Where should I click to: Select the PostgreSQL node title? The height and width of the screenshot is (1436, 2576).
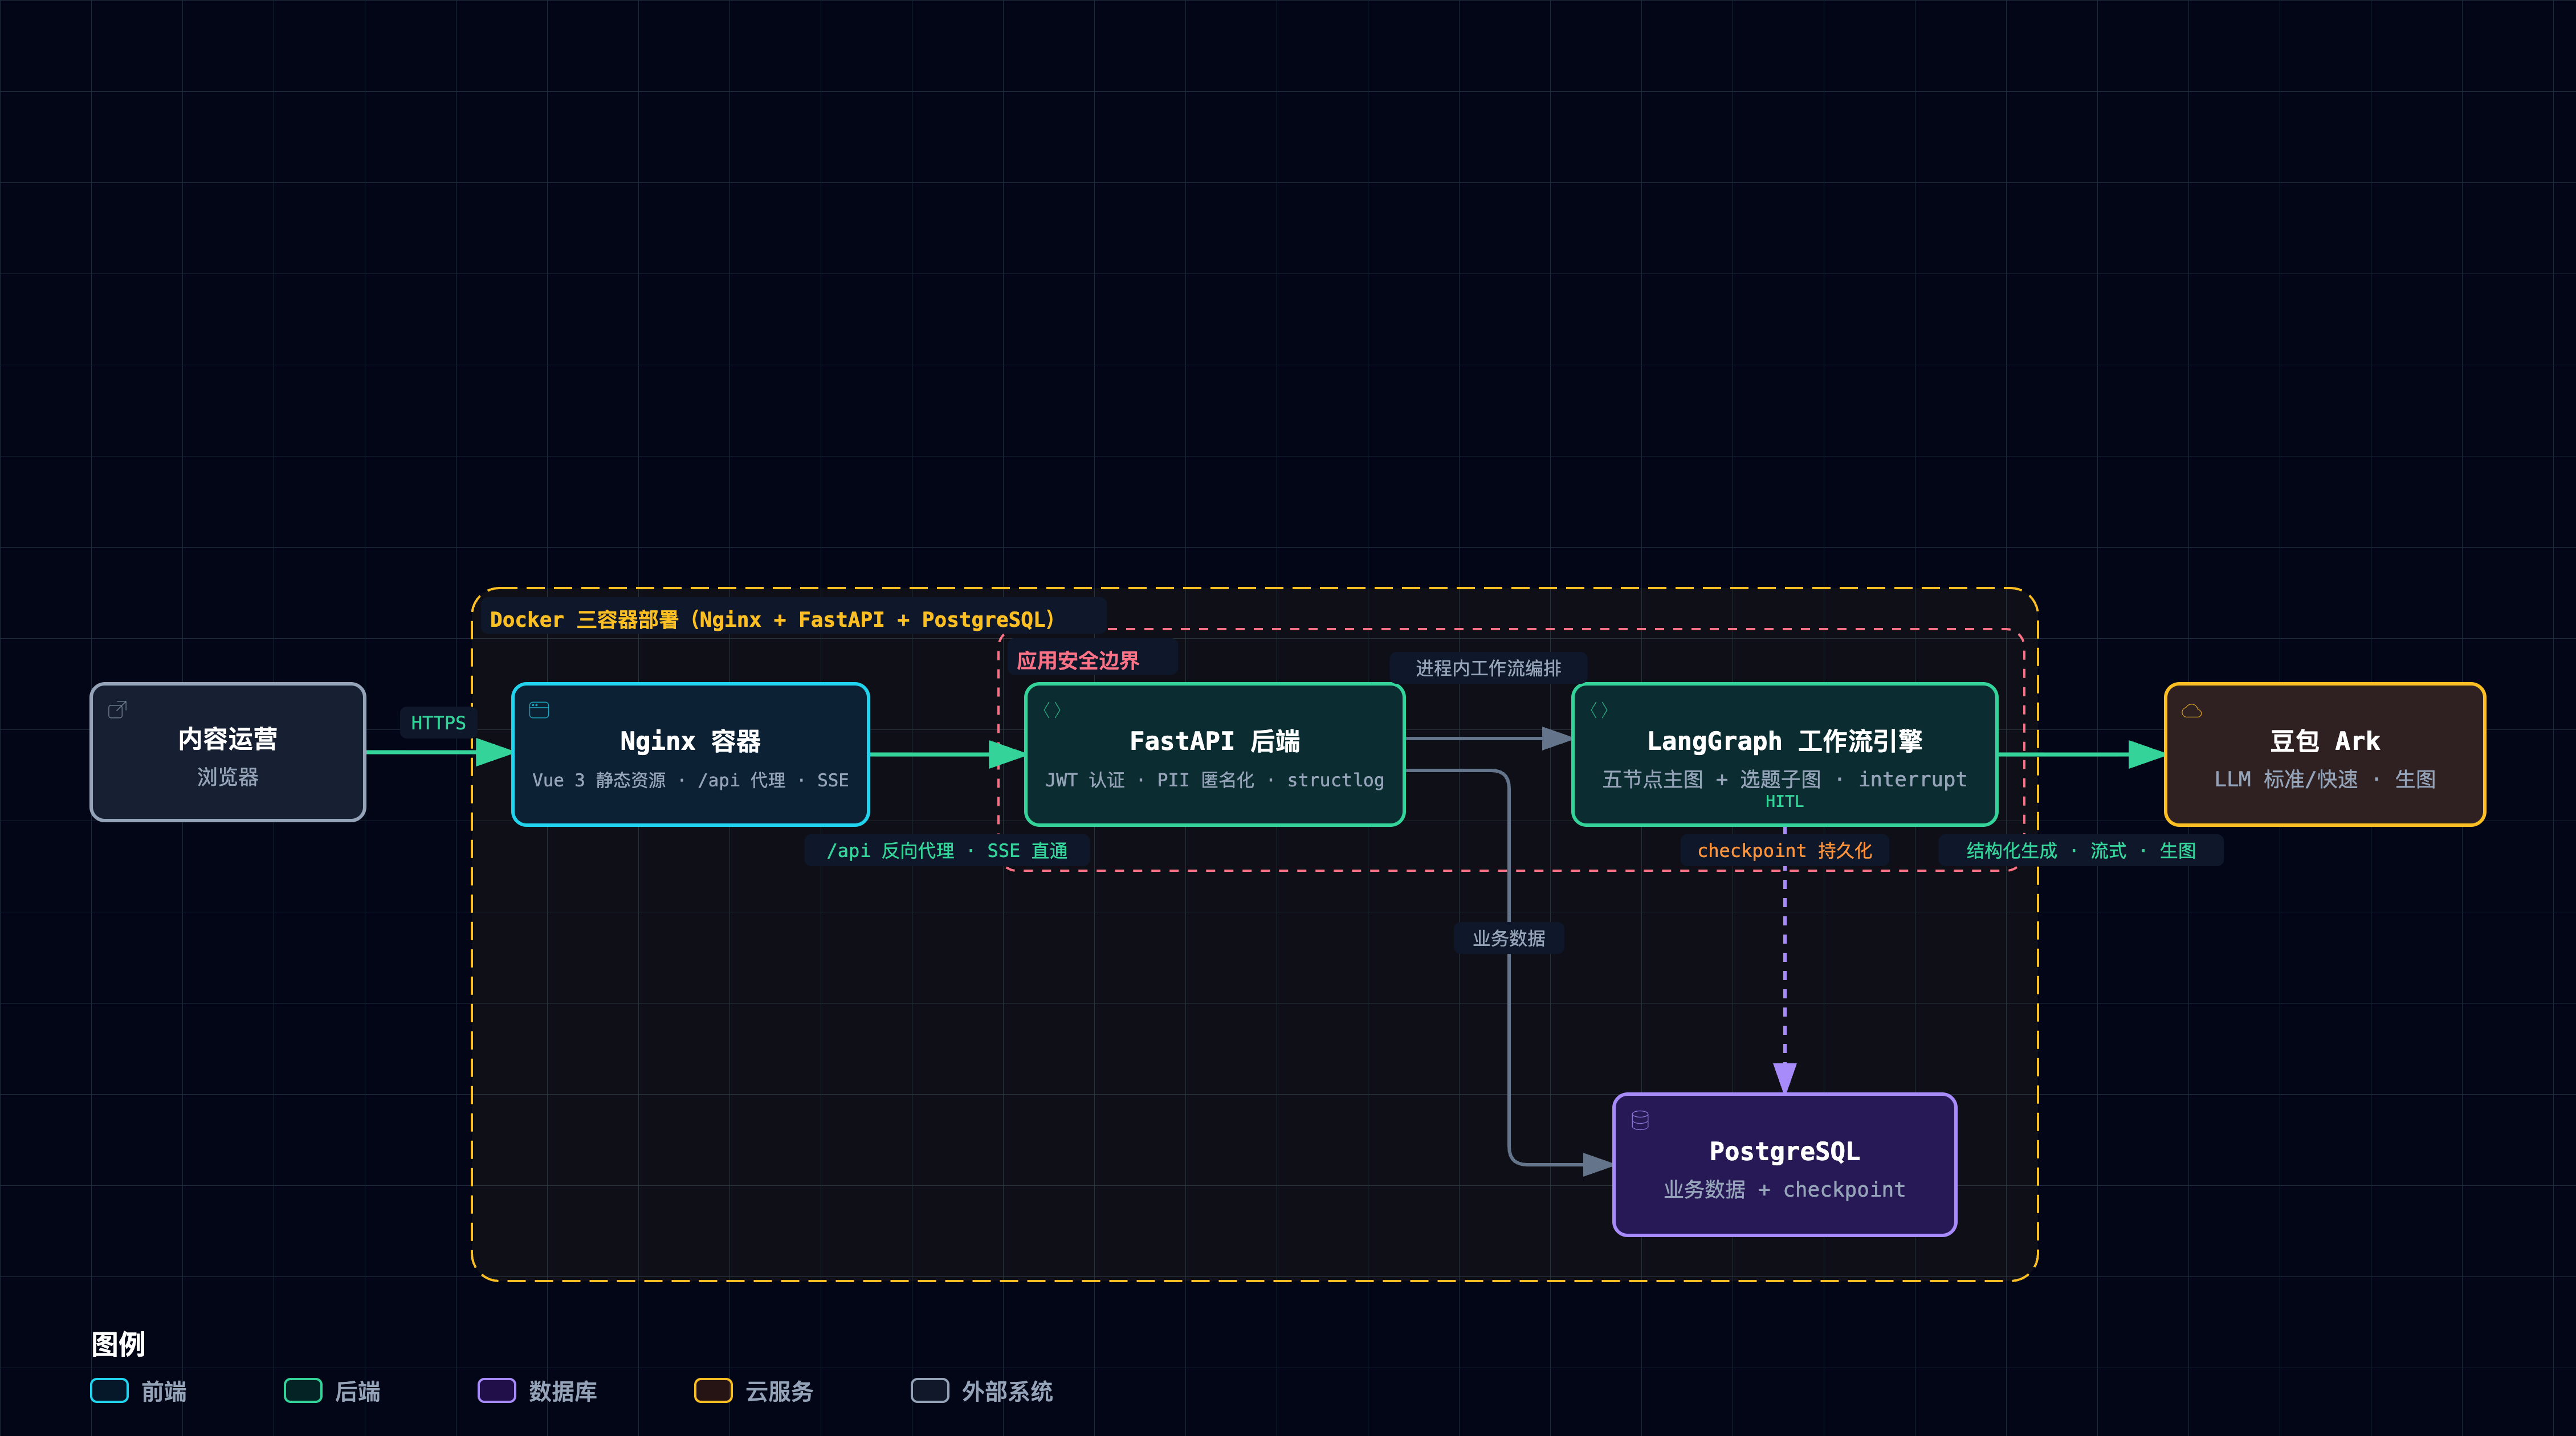point(1785,1151)
